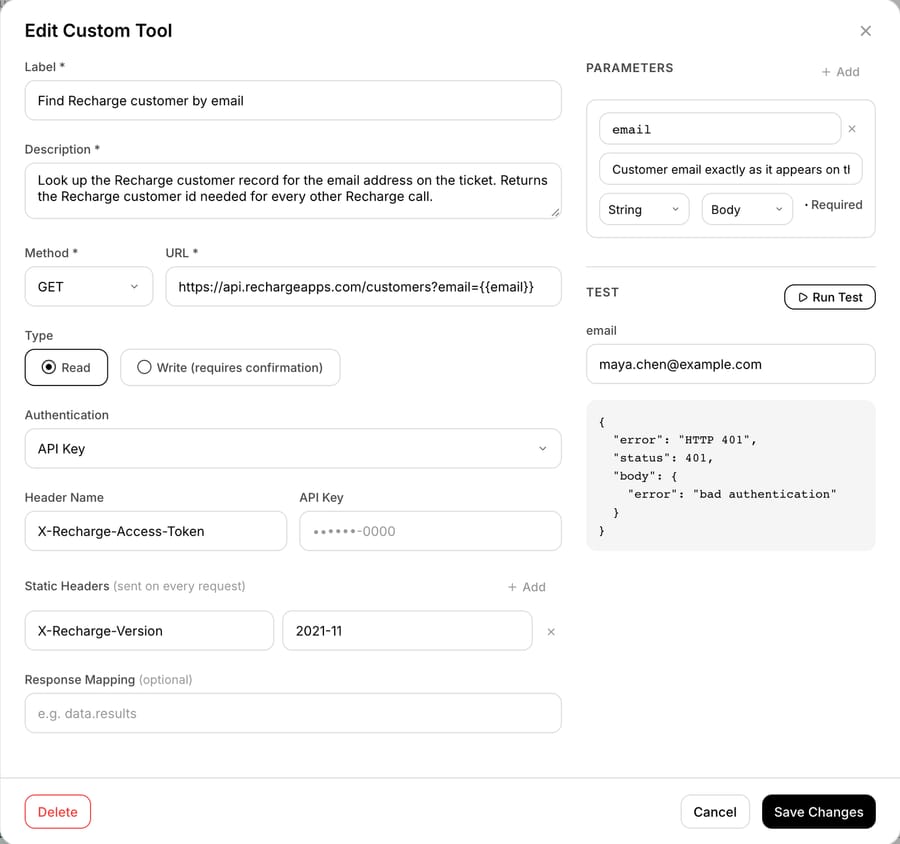Edit the X-Recharge-Version header name field
This screenshot has height=844, width=900.
[x=149, y=630]
